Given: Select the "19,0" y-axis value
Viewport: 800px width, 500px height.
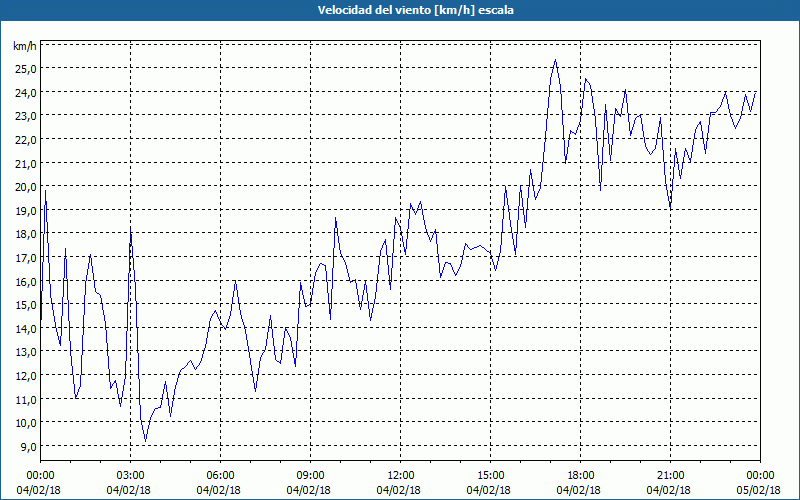Looking at the screenshot, I should coord(26,210).
